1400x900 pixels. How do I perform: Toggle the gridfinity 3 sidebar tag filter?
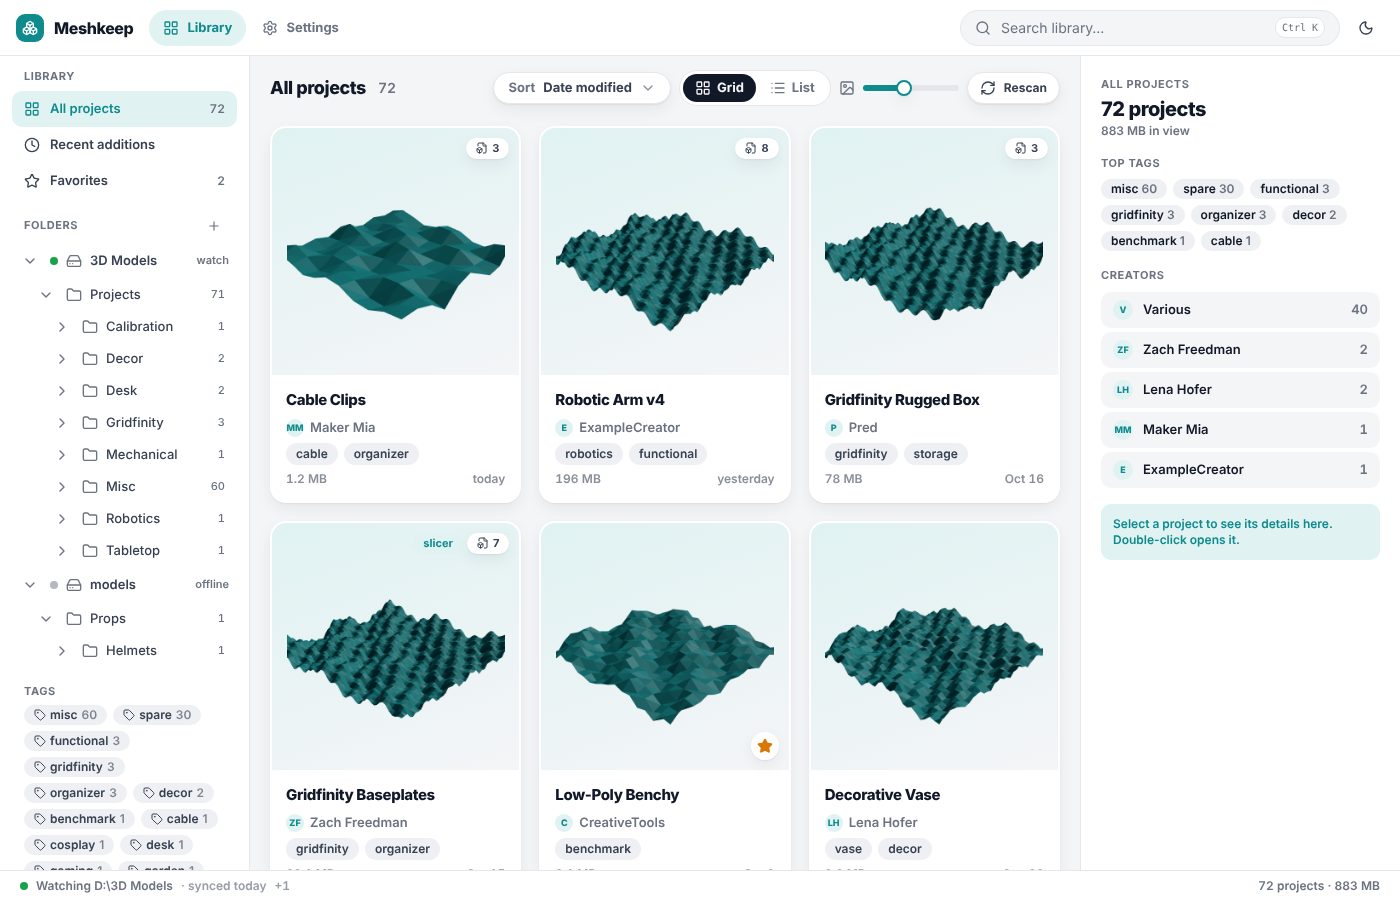(74, 767)
